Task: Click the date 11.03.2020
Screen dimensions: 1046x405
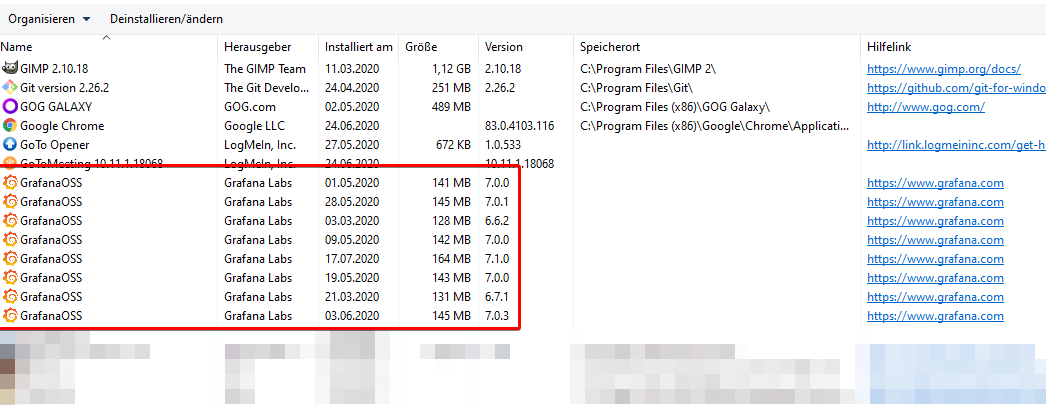Action: (352, 69)
